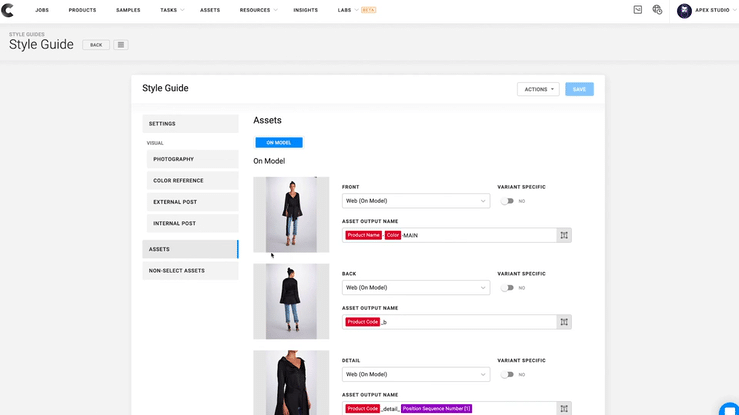Click token picker icon for Detail output name
Viewport: 739px width, 415px height.
click(x=564, y=408)
